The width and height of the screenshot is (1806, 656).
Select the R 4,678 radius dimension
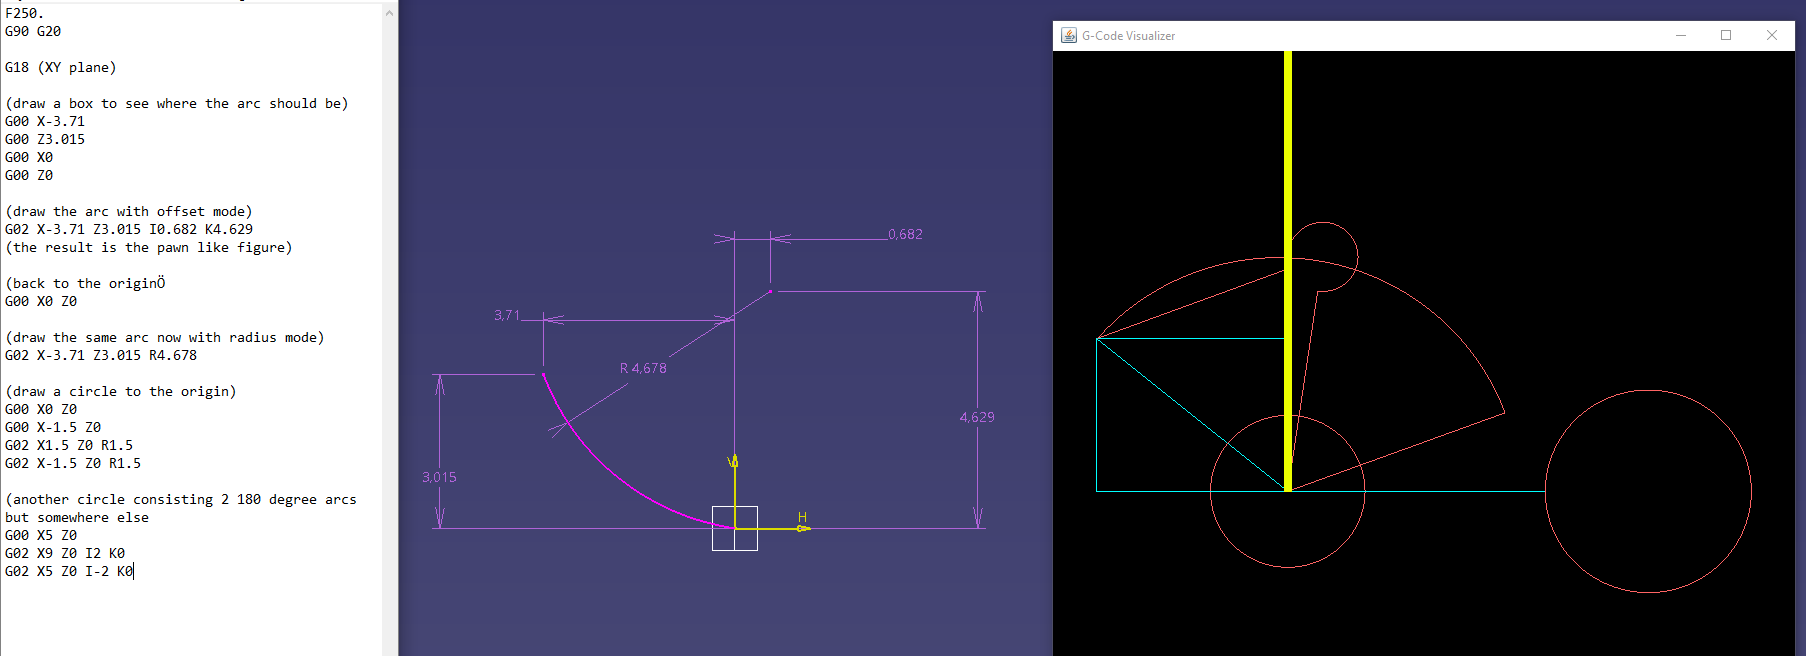click(x=643, y=368)
